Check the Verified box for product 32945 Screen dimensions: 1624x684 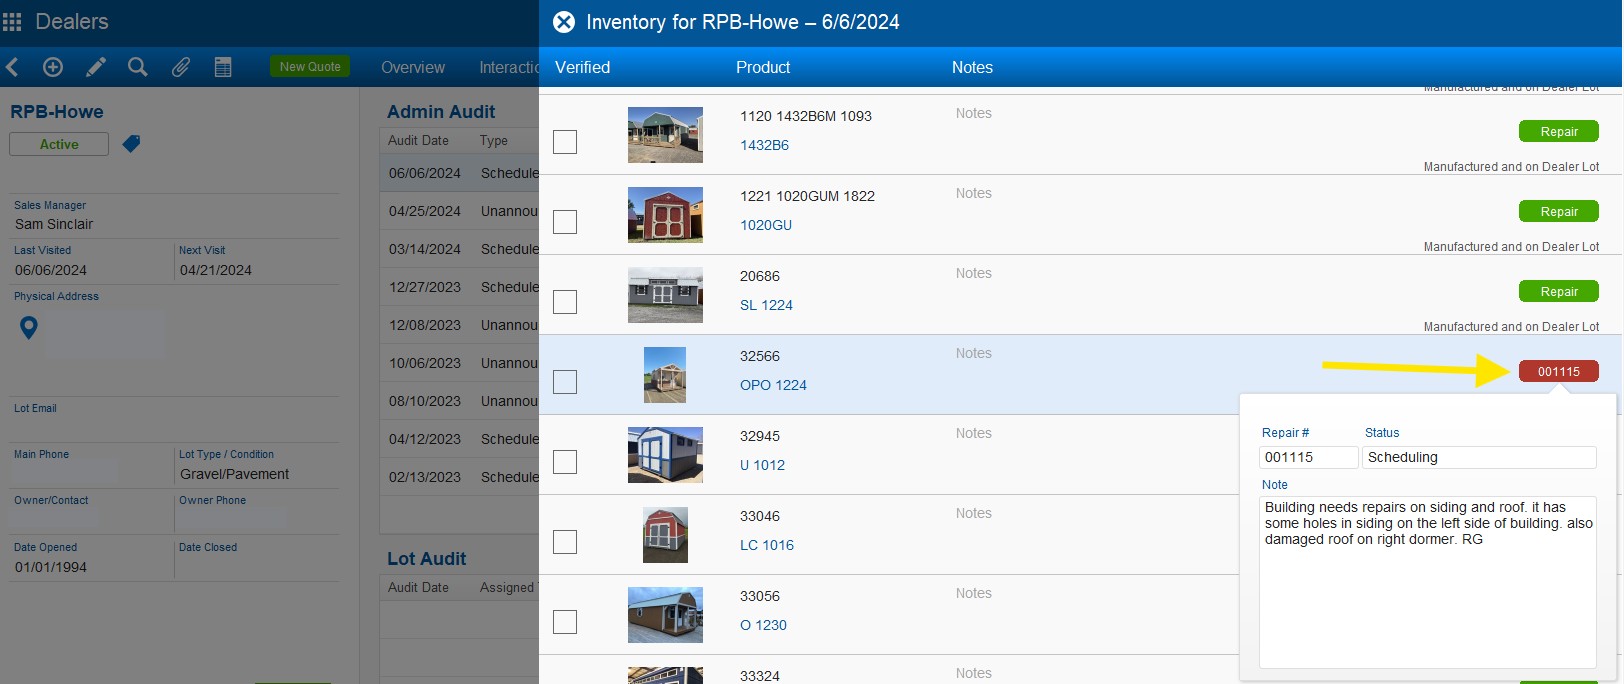click(565, 462)
